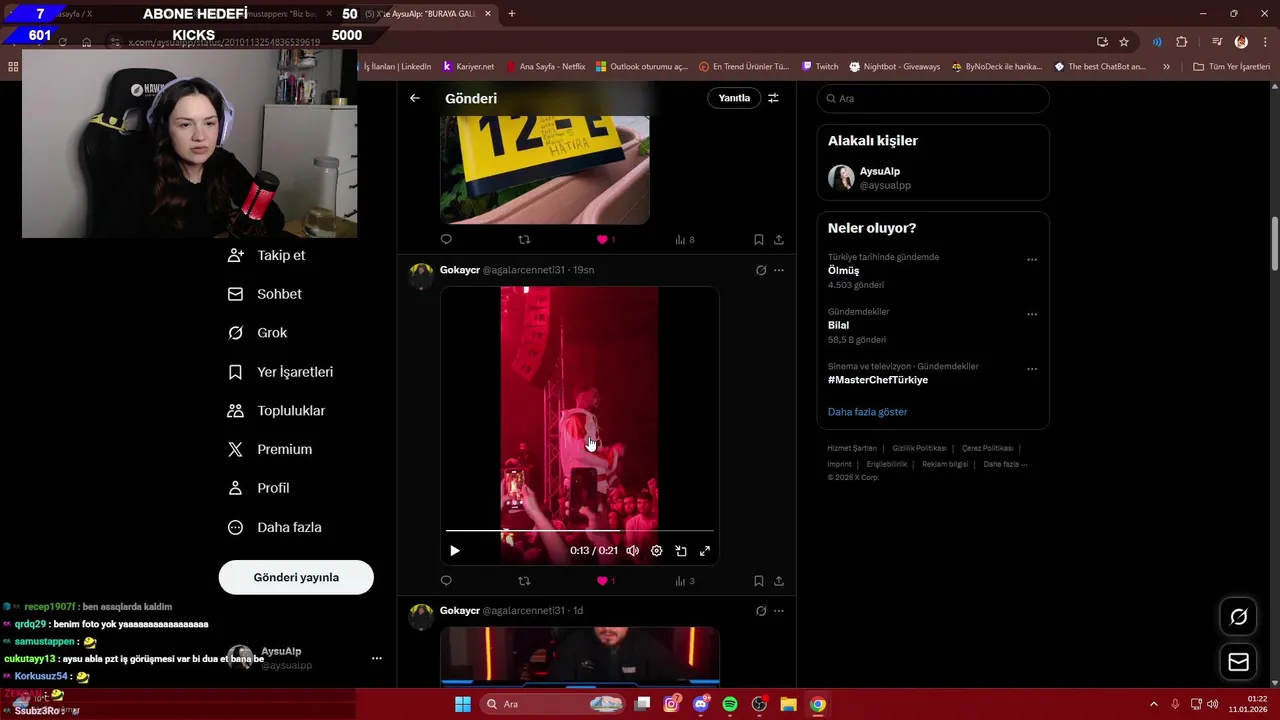Open Grok actions on the 1d post
This screenshot has height=720, width=1280.
[x=761, y=611]
